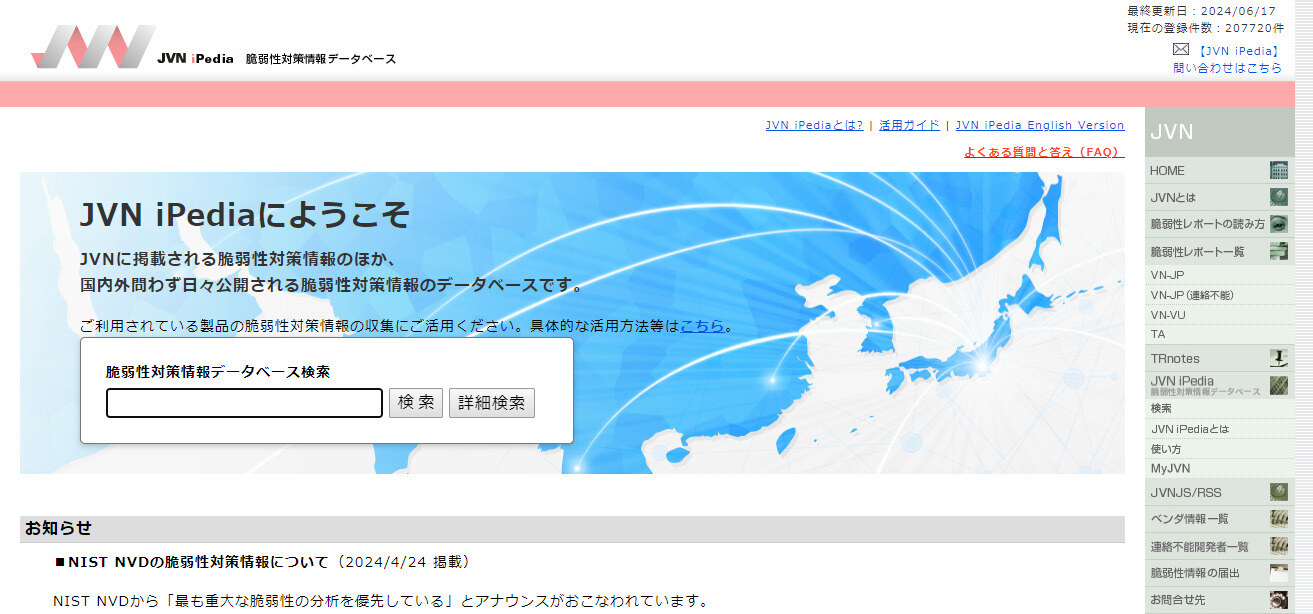This screenshot has height=614, width=1313.
Task: Click the HOME icon in the sidebar
Action: pos(1279,170)
